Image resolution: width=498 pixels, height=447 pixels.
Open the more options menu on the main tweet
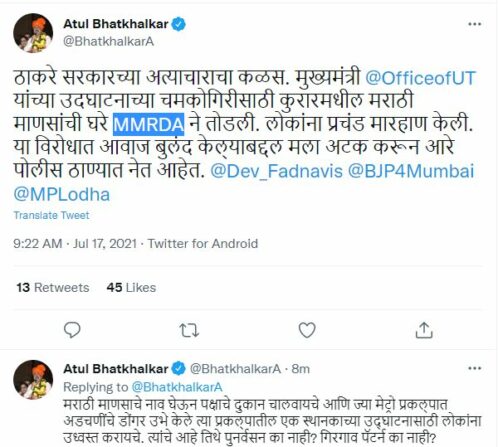tap(475, 24)
